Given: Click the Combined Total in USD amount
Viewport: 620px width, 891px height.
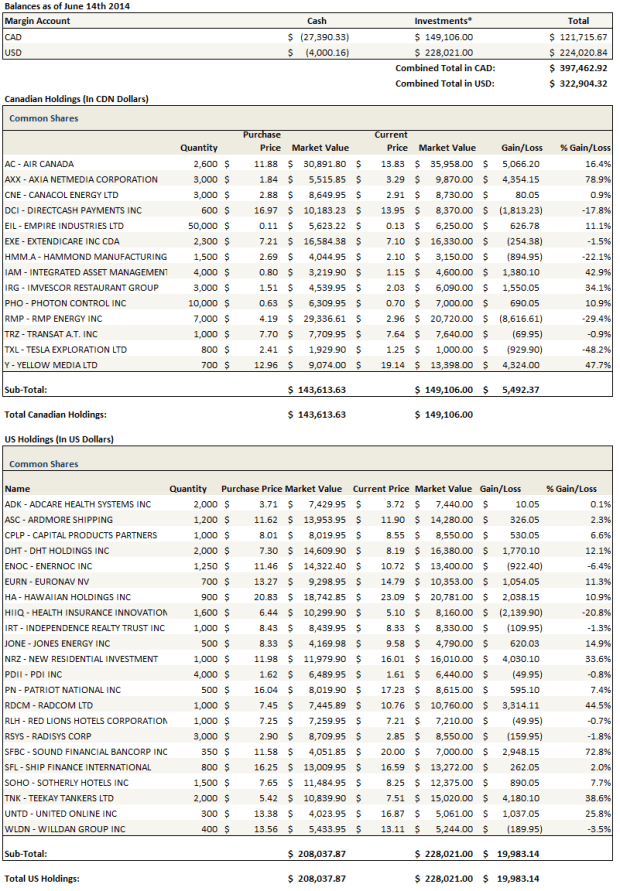Looking at the screenshot, I should click(578, 84).
